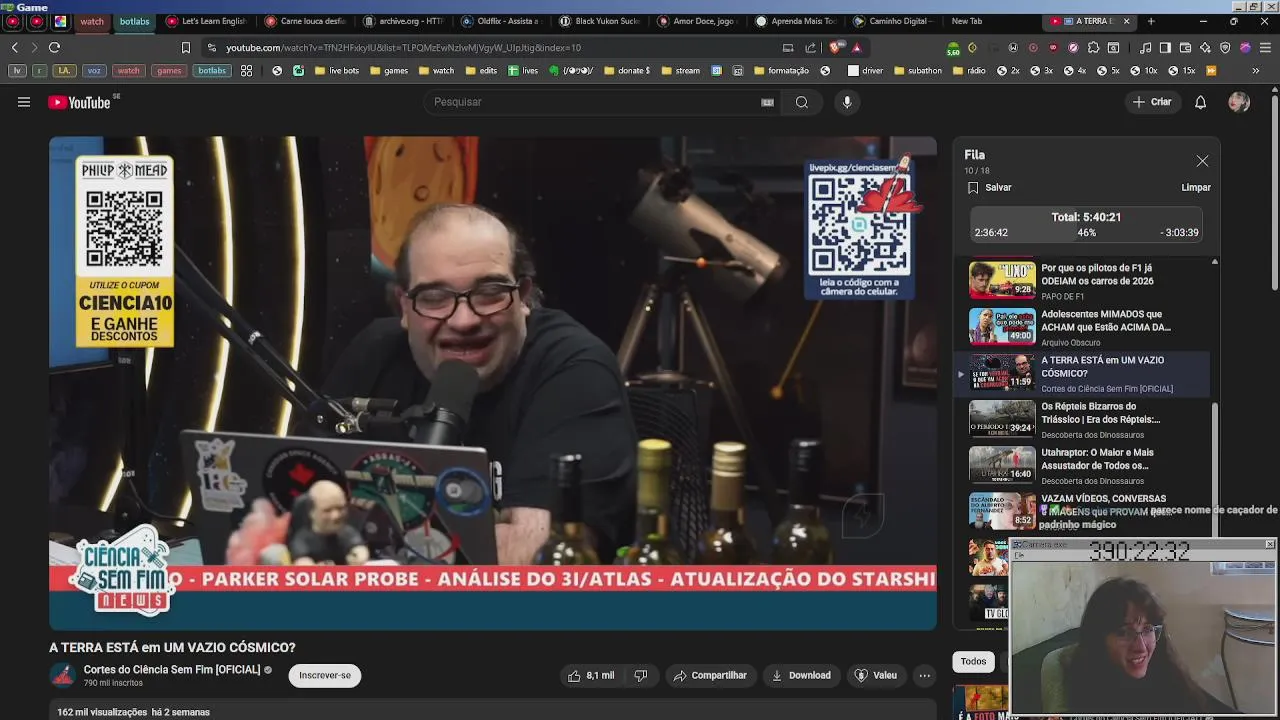Open Brave Rewards triangle icon
The image size is (1280, 720).
857,47
